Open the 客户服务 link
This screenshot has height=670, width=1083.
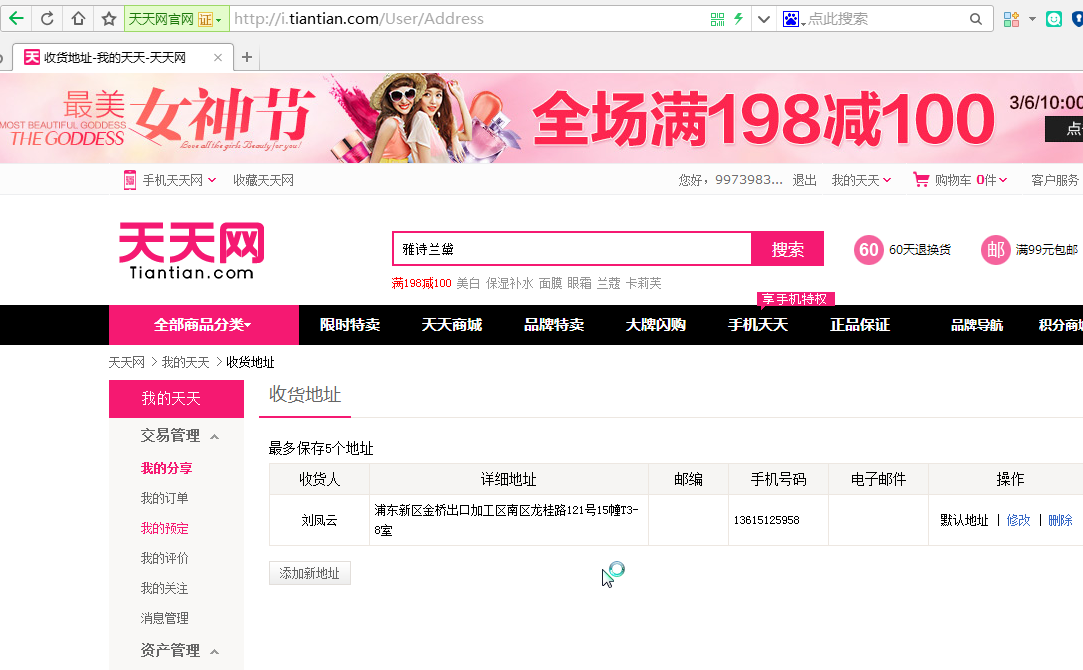tap(1055, 180)
